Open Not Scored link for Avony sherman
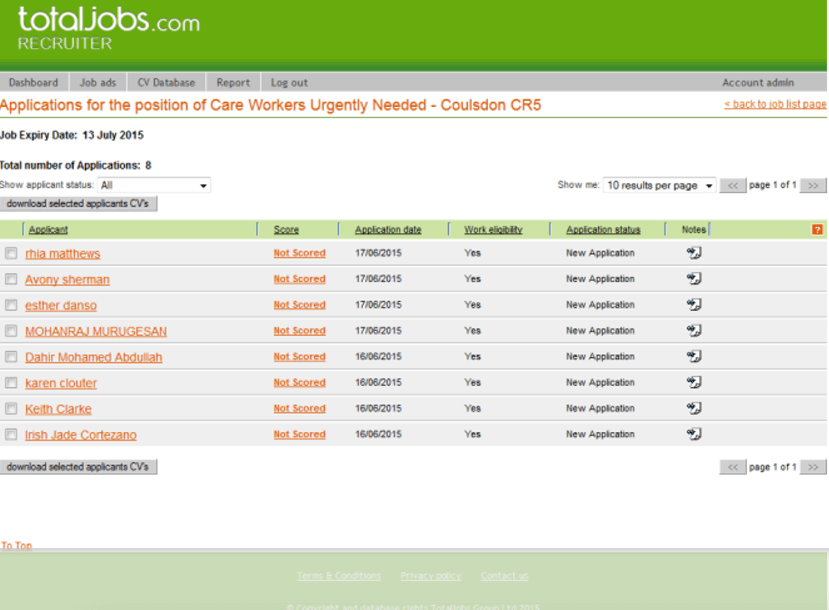 (299, 279)
